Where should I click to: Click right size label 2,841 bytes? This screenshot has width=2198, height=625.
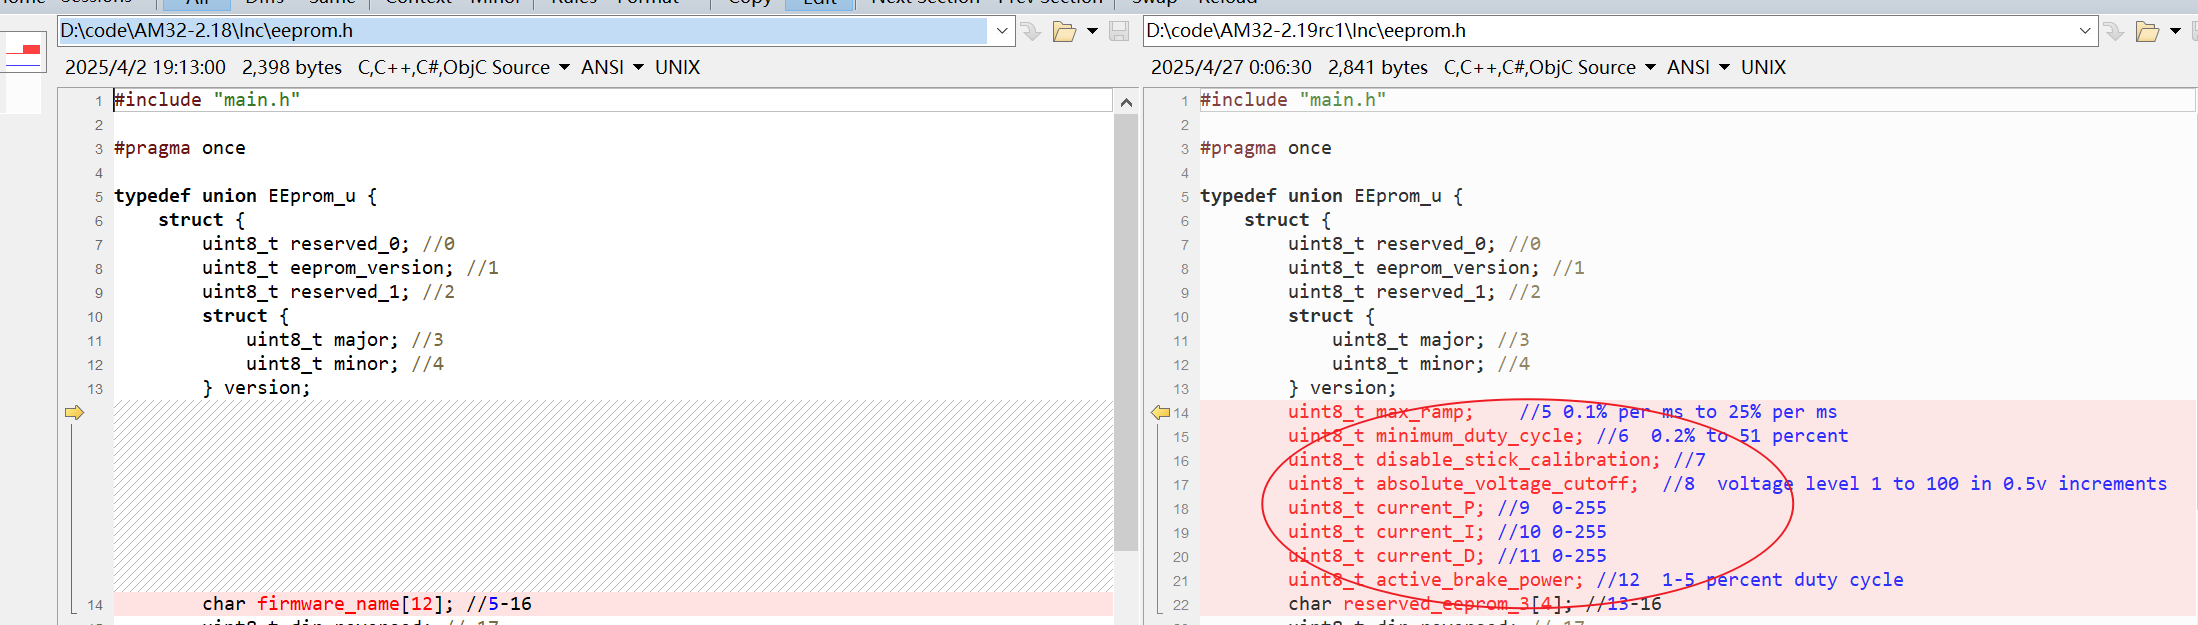[x=1378, y=67]
